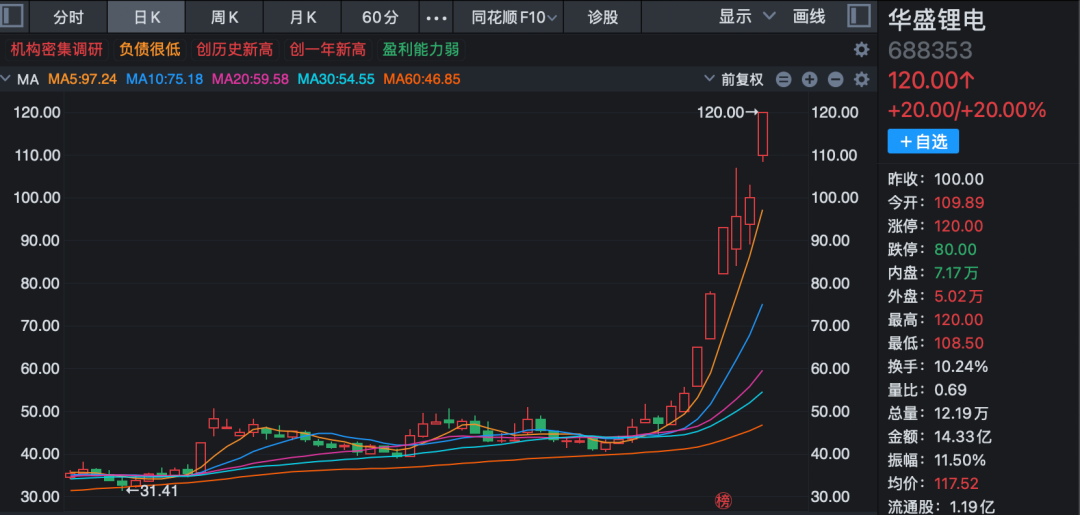Click the MA20:59.58 label
Image resolution: width=1080 pixels, height=515 pixels.
point(250,80)
